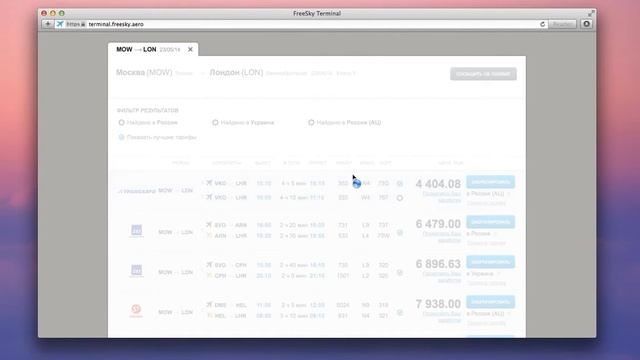Click Transaero airline logo in first result
Screen dimensions: 640x360
(136, 191)
